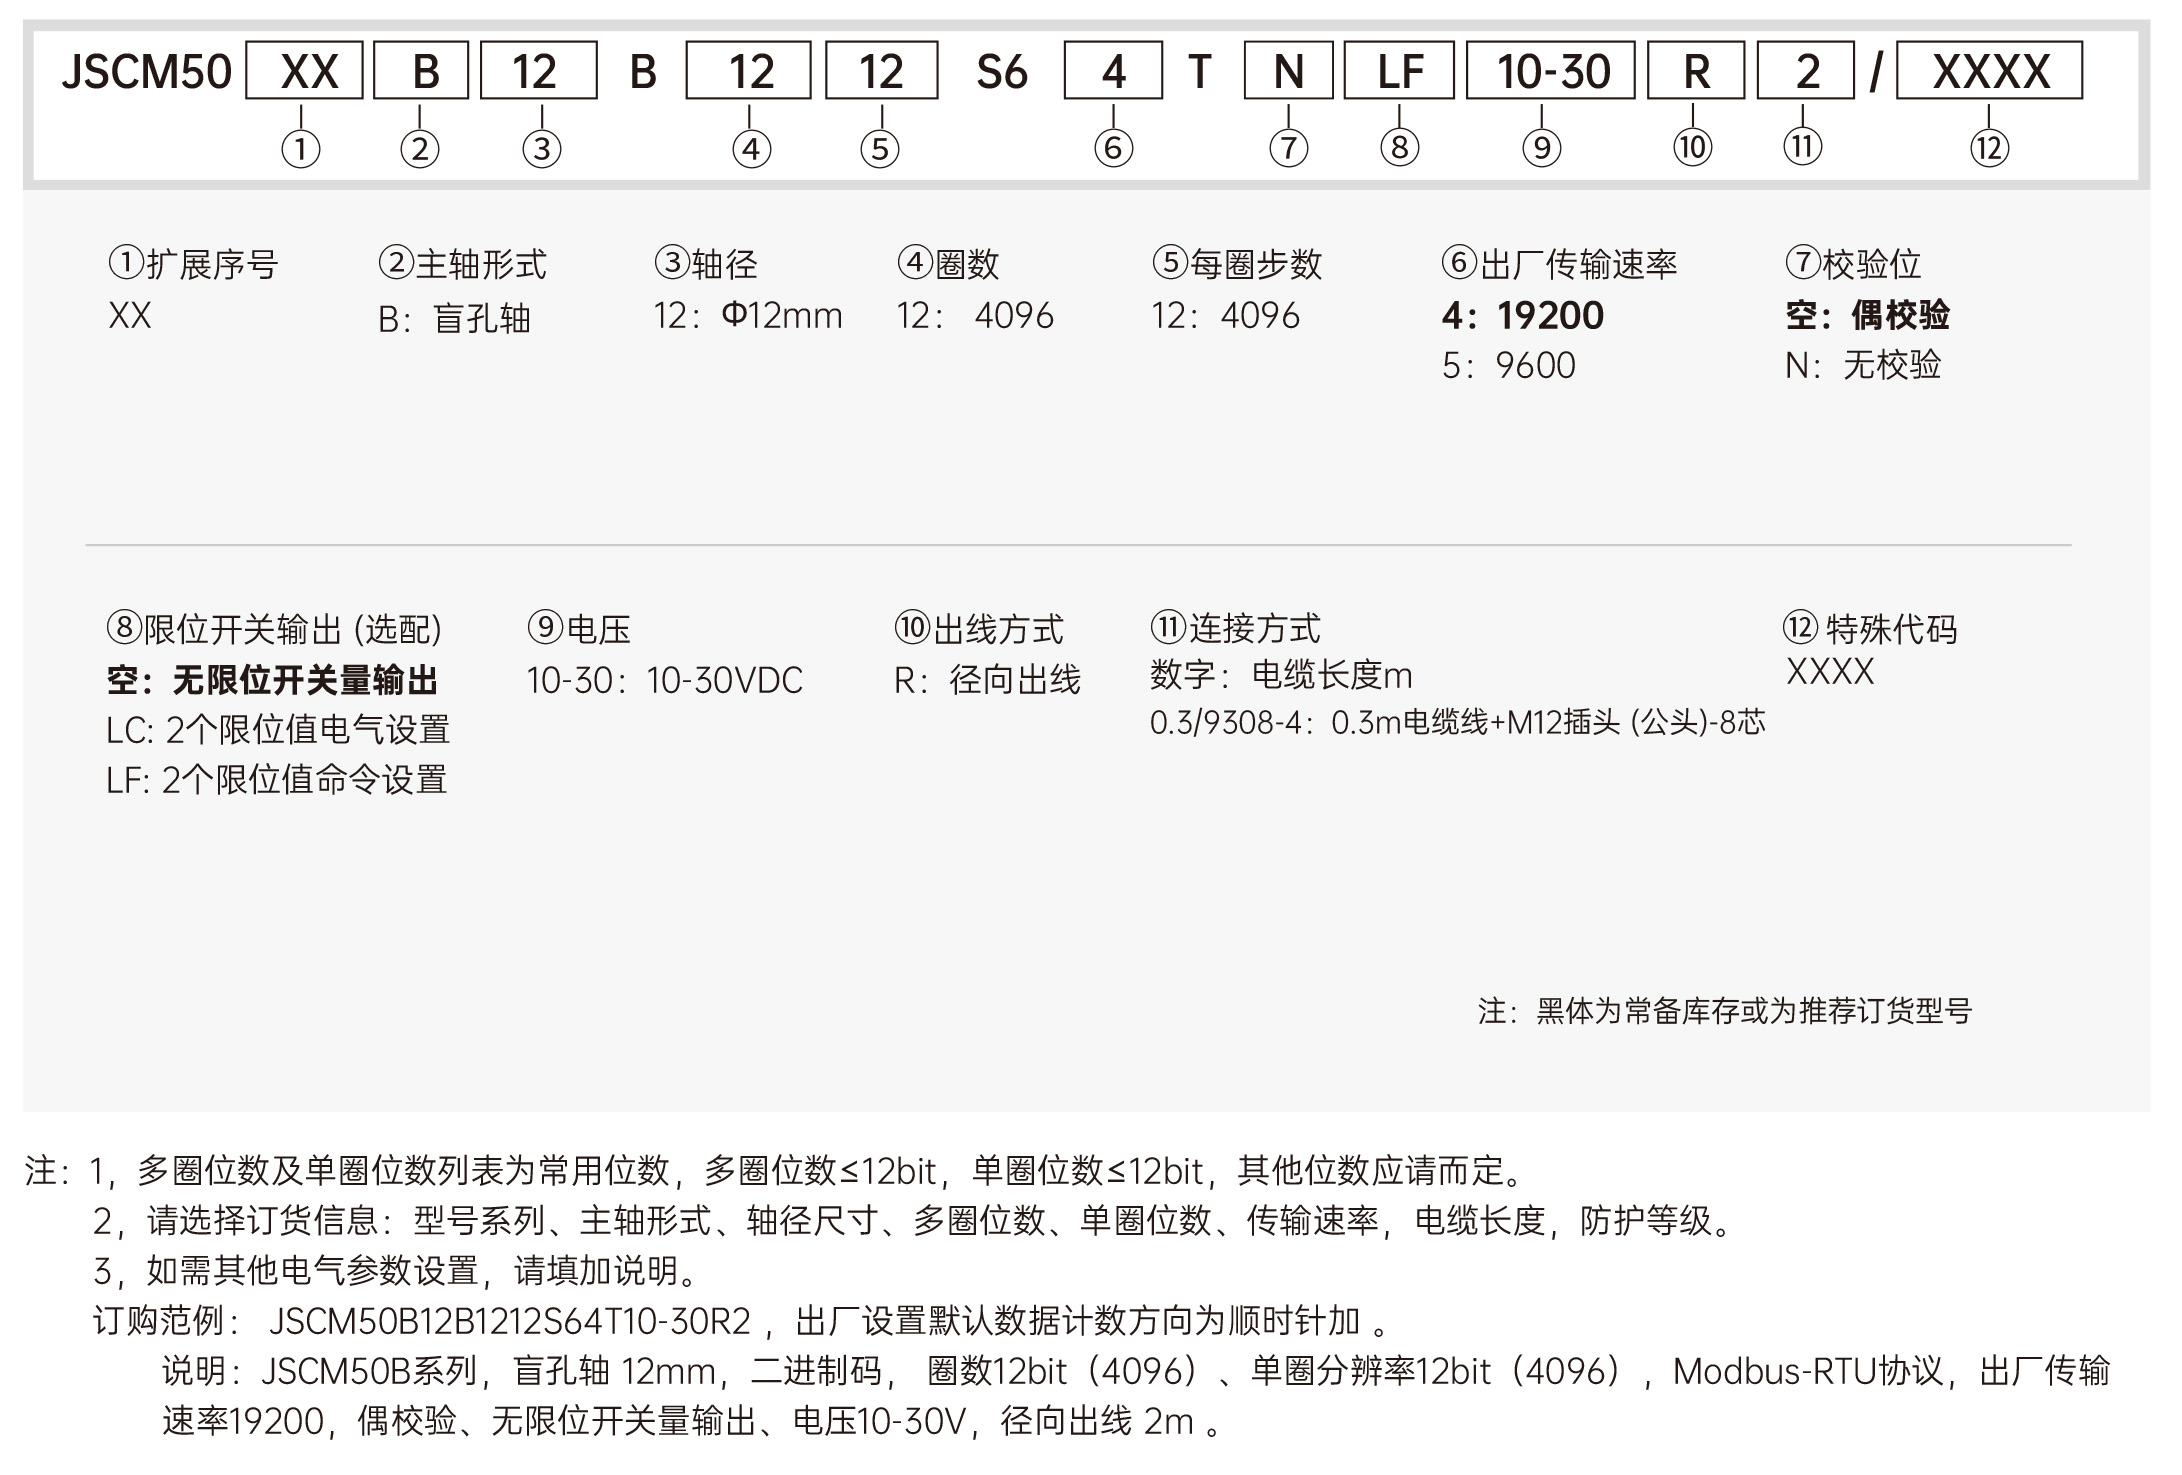Click the 空：无限位开关量输出 bold option
Viewport: 2182px width, 1475px height.
pos(272,681)
